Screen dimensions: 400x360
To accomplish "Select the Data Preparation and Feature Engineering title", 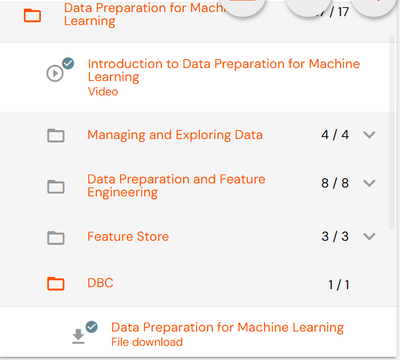I will pos(176,186).
